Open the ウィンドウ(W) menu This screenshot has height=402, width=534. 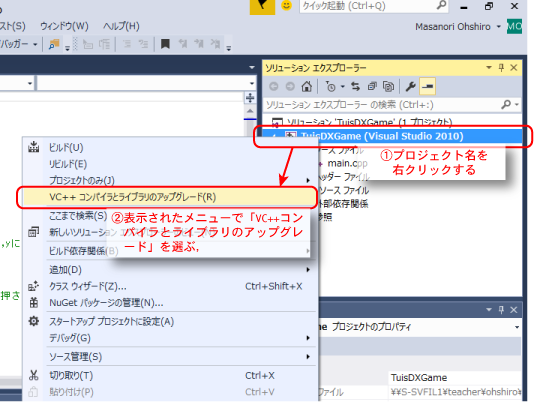(x=64, y=26)
